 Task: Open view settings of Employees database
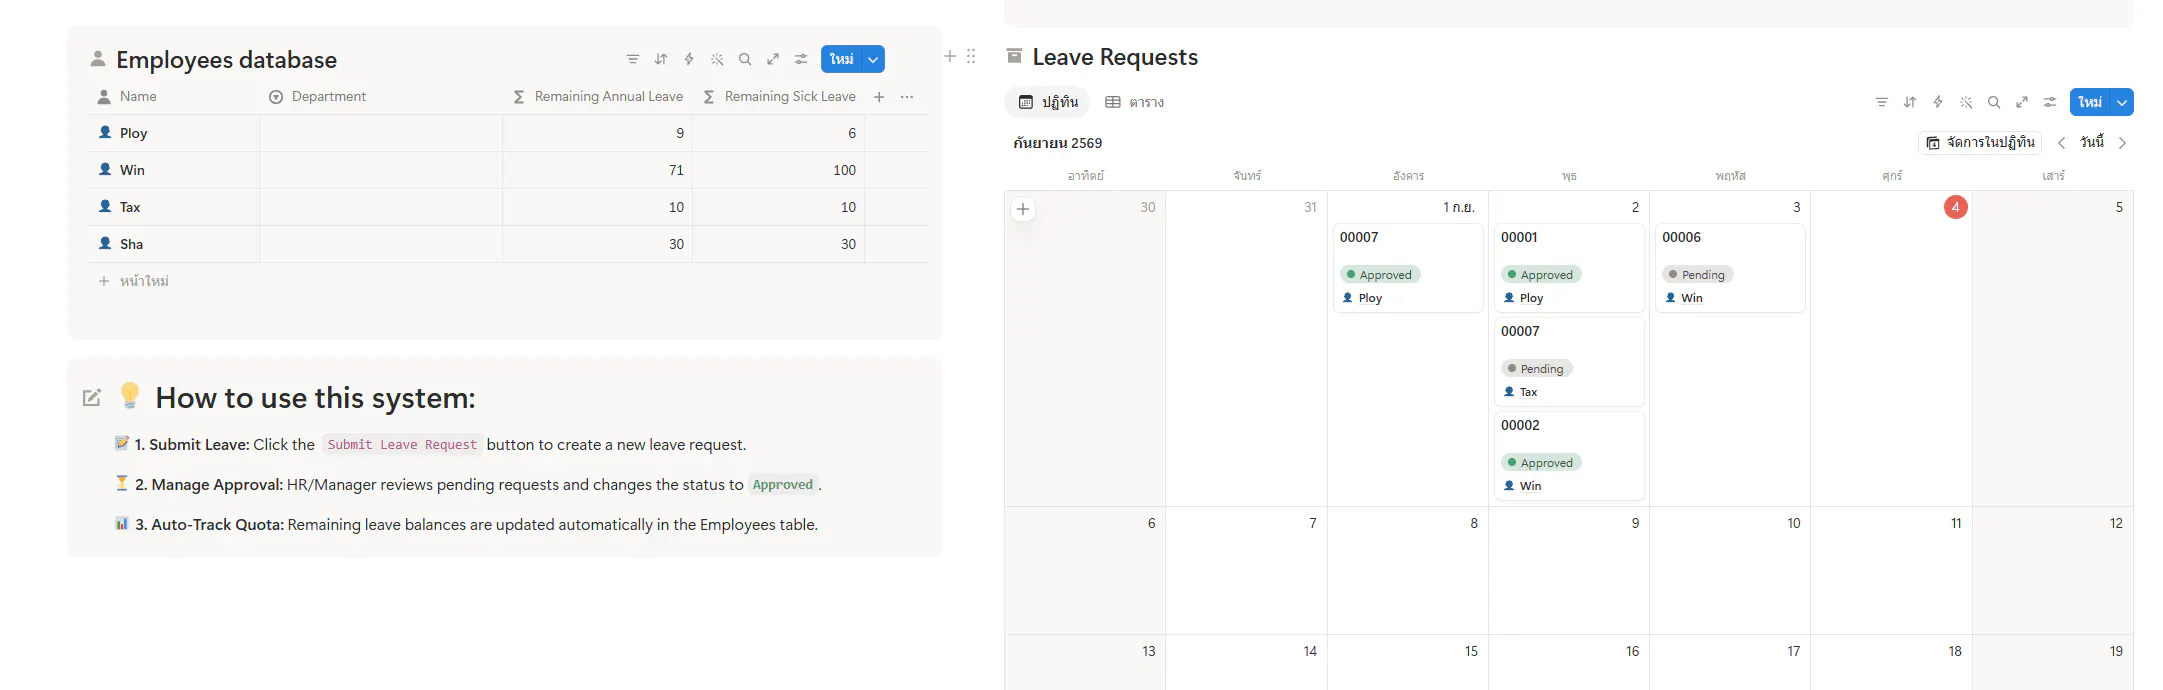pos(801,59)
